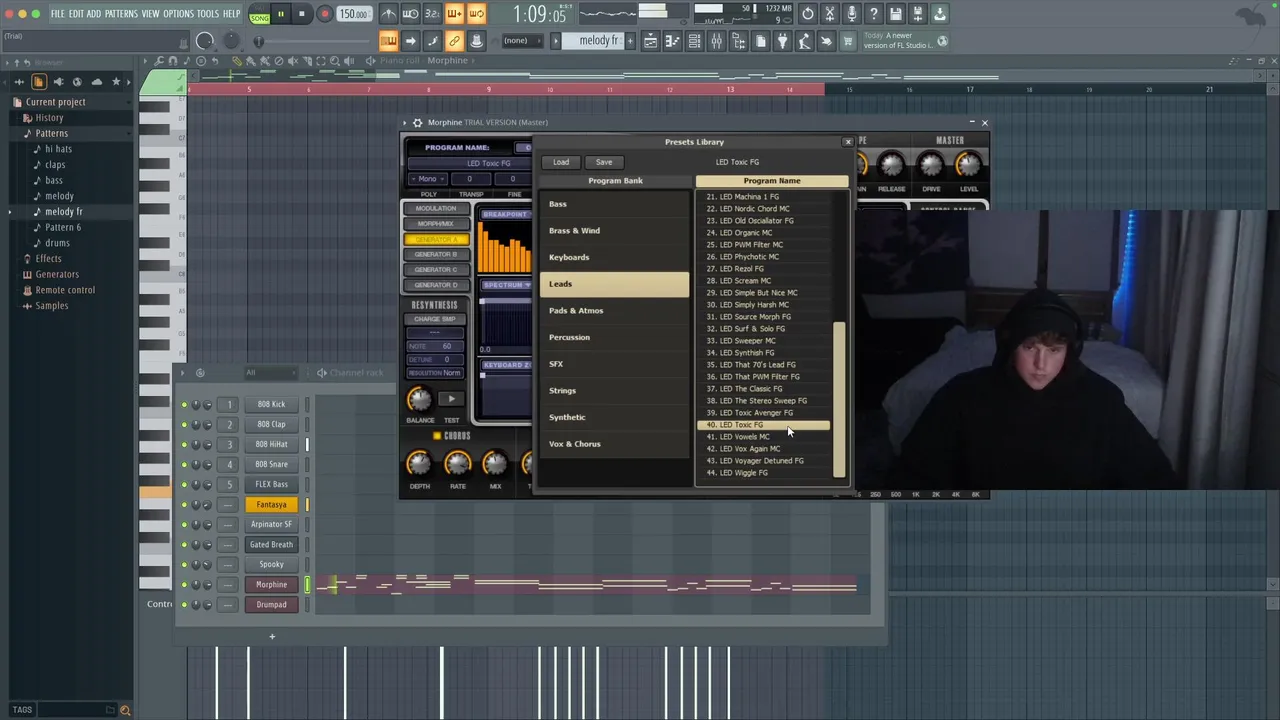Open the Fantasya channel button
This screenshot has height=720, width=1280.
tap(271, 504)
